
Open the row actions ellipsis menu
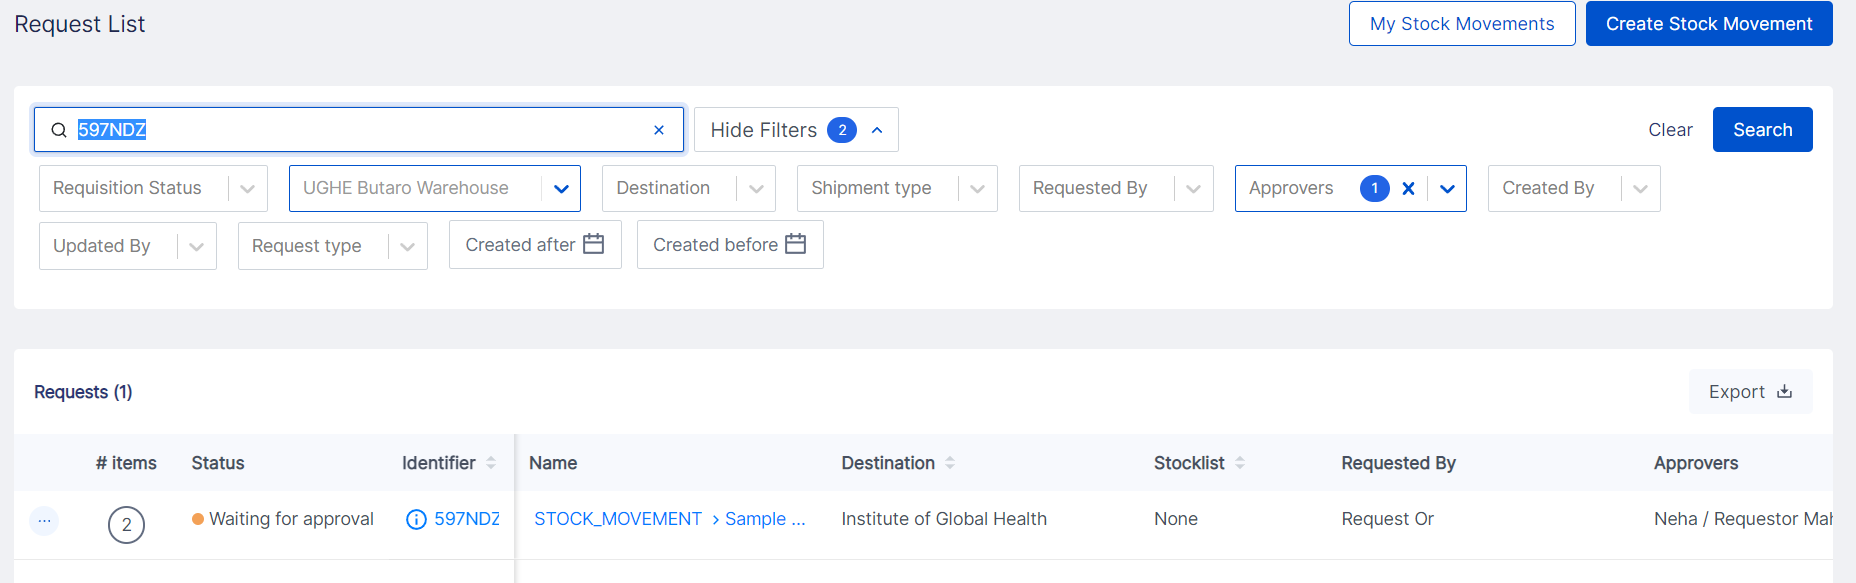point(44,520)
